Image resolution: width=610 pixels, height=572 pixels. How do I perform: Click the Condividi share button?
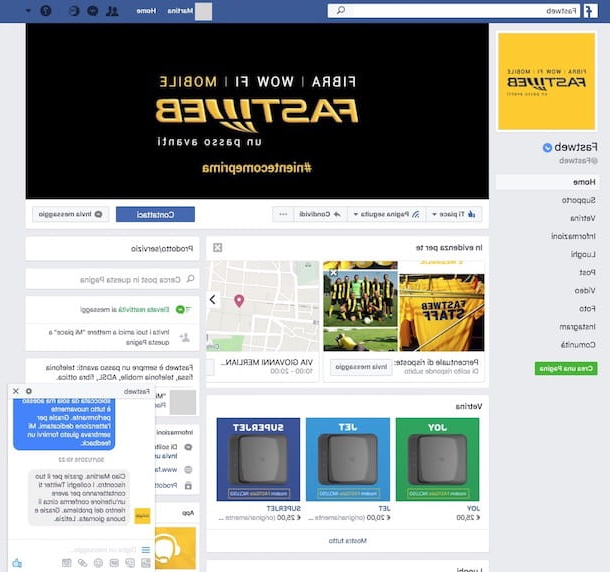[x=319, y=214]
